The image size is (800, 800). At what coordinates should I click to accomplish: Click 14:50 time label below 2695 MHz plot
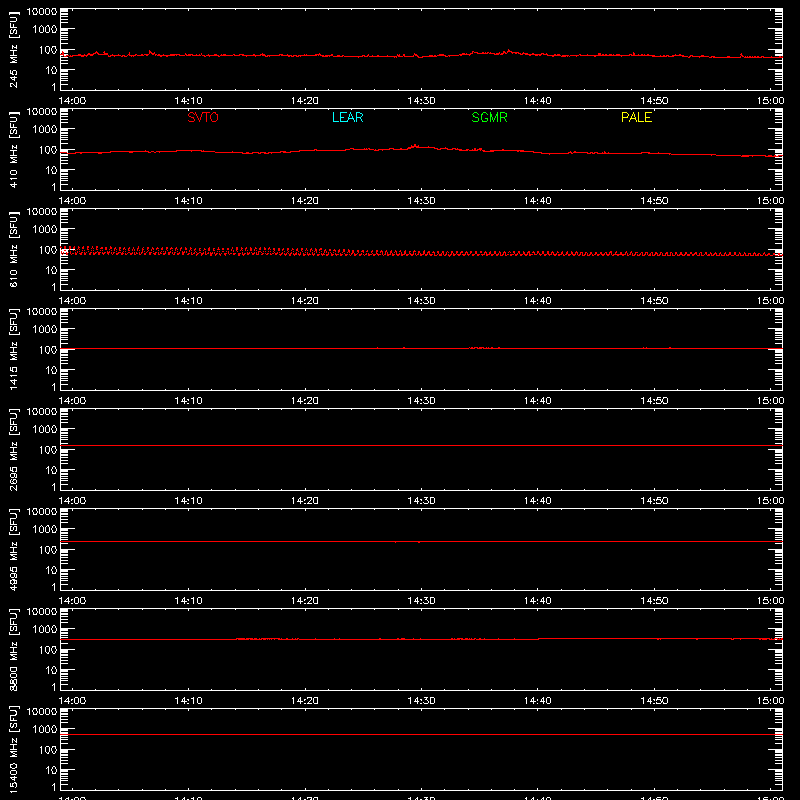[654, 501]
